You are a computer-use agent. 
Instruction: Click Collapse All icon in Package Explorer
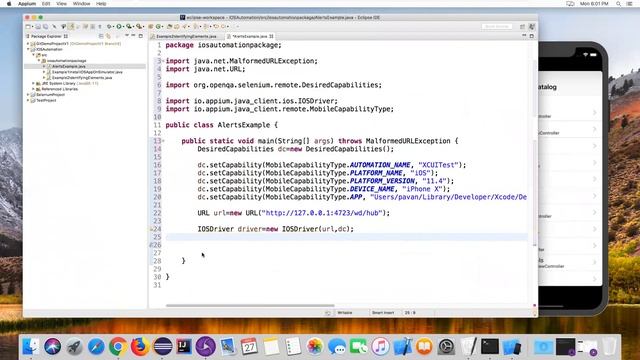tap(101, 36)
